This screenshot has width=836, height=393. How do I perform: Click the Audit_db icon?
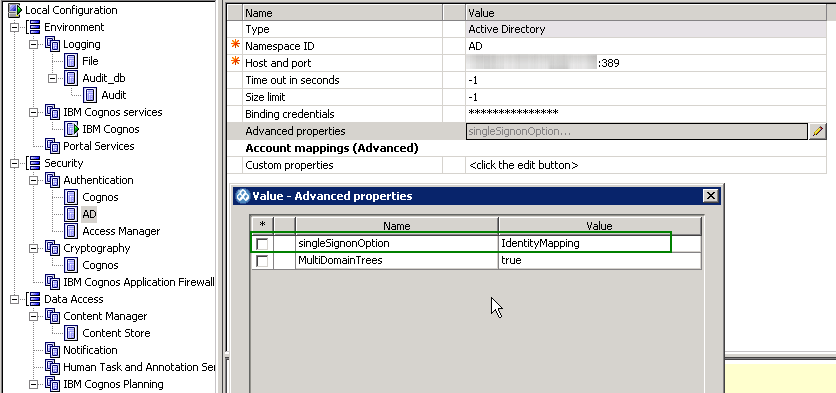[x=71, y=78]
